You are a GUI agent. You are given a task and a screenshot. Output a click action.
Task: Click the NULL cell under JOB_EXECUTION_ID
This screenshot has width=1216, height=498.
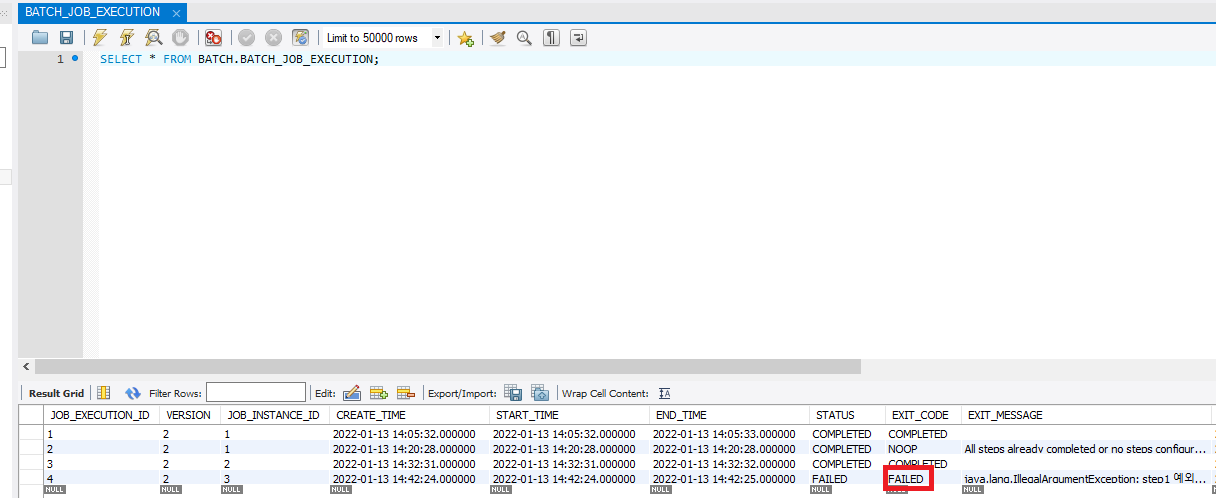55,490
